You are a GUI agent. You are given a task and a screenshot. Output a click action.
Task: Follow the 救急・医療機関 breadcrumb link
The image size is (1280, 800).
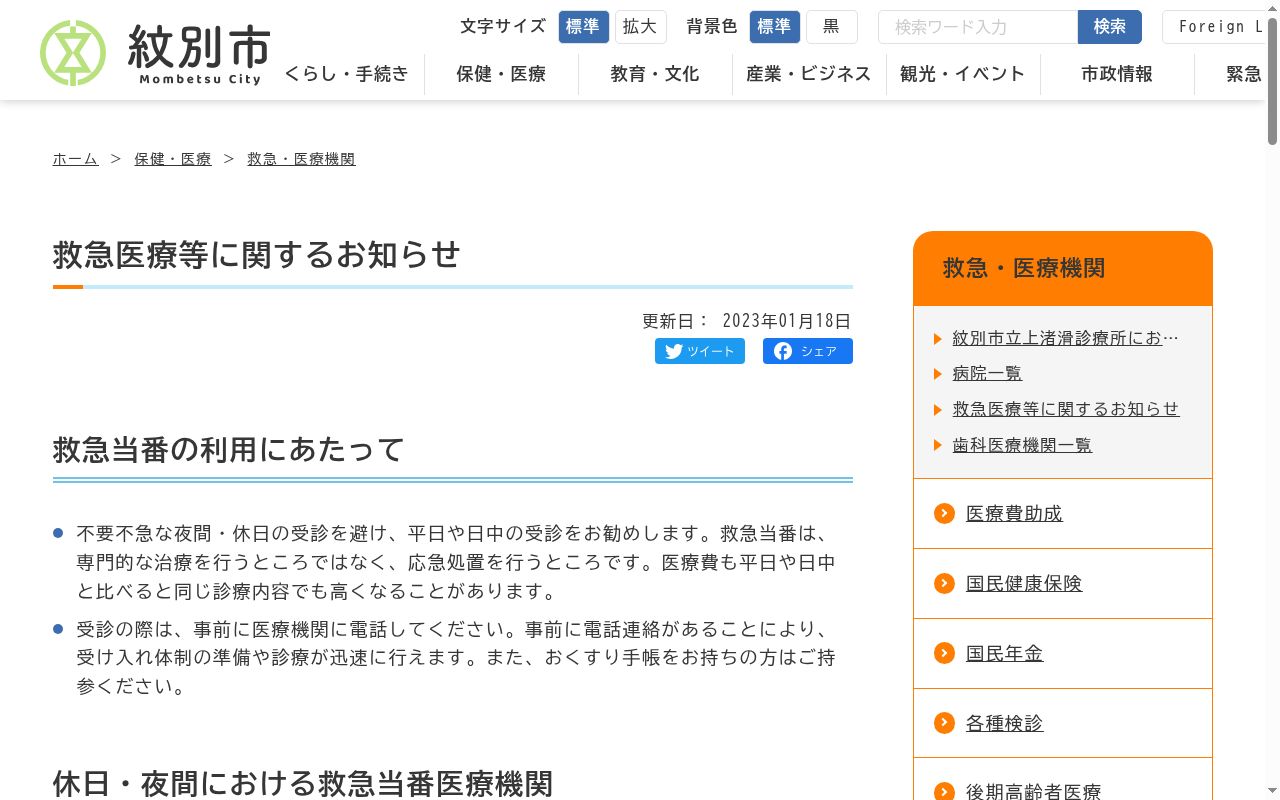tap(301, 159)
